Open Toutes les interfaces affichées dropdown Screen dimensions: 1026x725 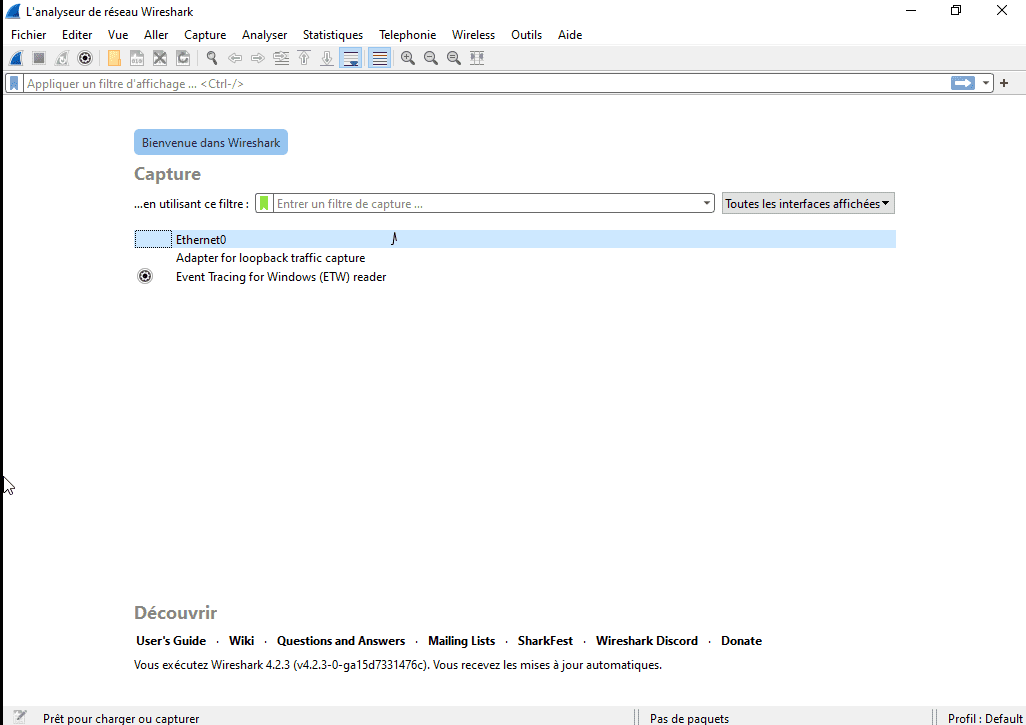[x=808, y=203]
